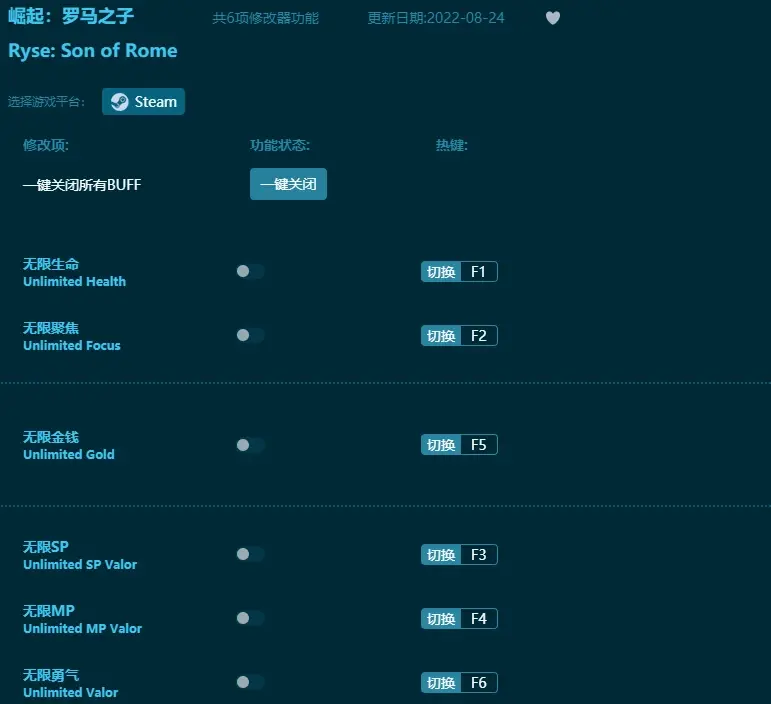This screenshot has width=771, height=704.
Task: Click the Unlimited Health label
Action: point(74,282)
